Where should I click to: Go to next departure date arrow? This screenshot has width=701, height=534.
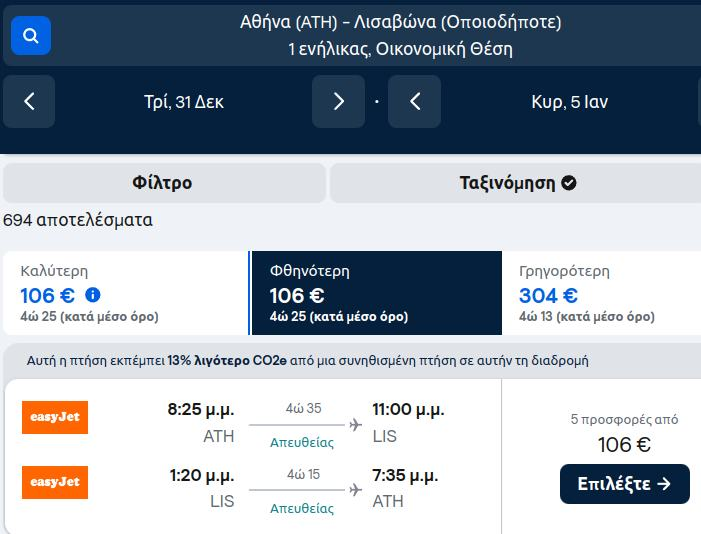(338, 101)
